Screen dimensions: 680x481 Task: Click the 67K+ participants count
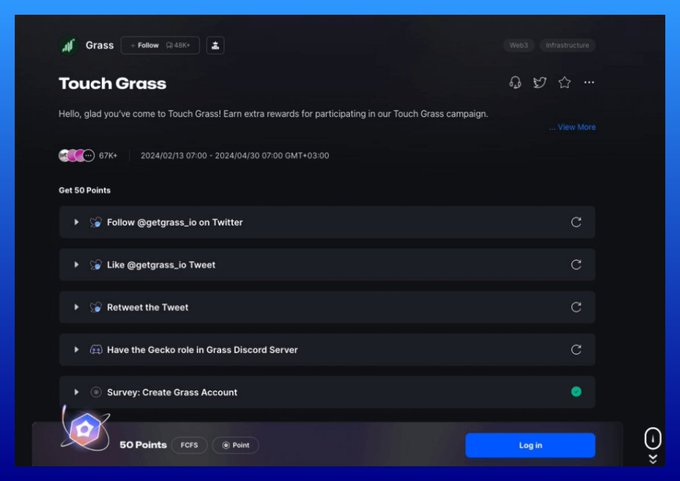click(108, 156)
